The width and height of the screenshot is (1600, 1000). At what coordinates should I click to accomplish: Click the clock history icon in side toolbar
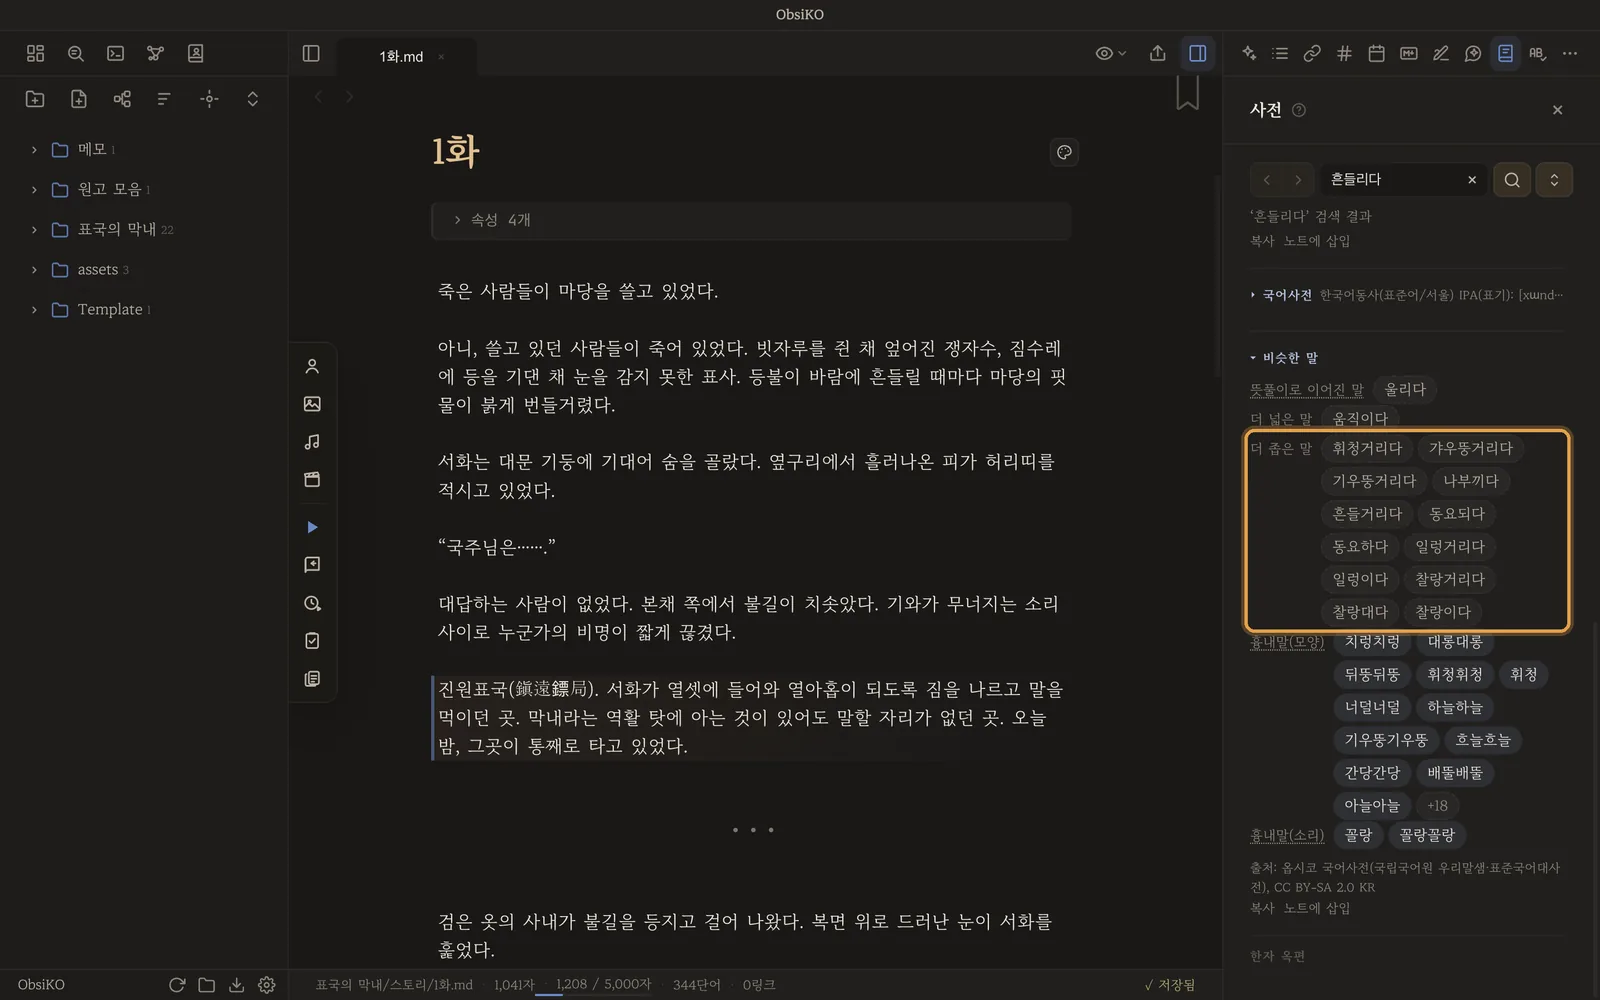point(312,603)
